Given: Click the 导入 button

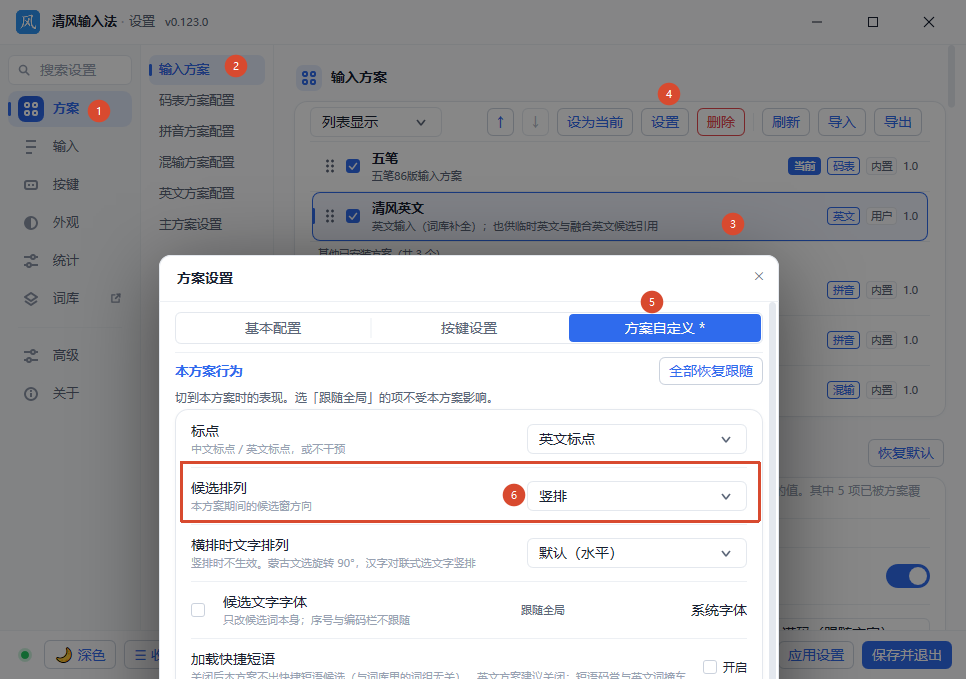Looking at the screenshot, I should tap(842, 122).
